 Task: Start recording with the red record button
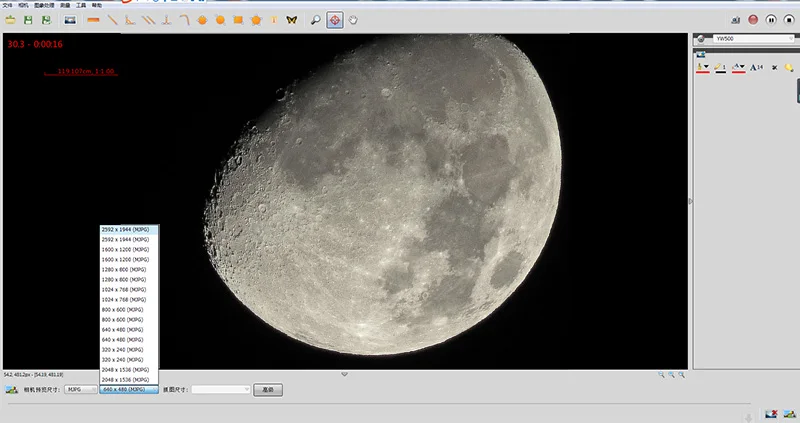coord(753,19)
